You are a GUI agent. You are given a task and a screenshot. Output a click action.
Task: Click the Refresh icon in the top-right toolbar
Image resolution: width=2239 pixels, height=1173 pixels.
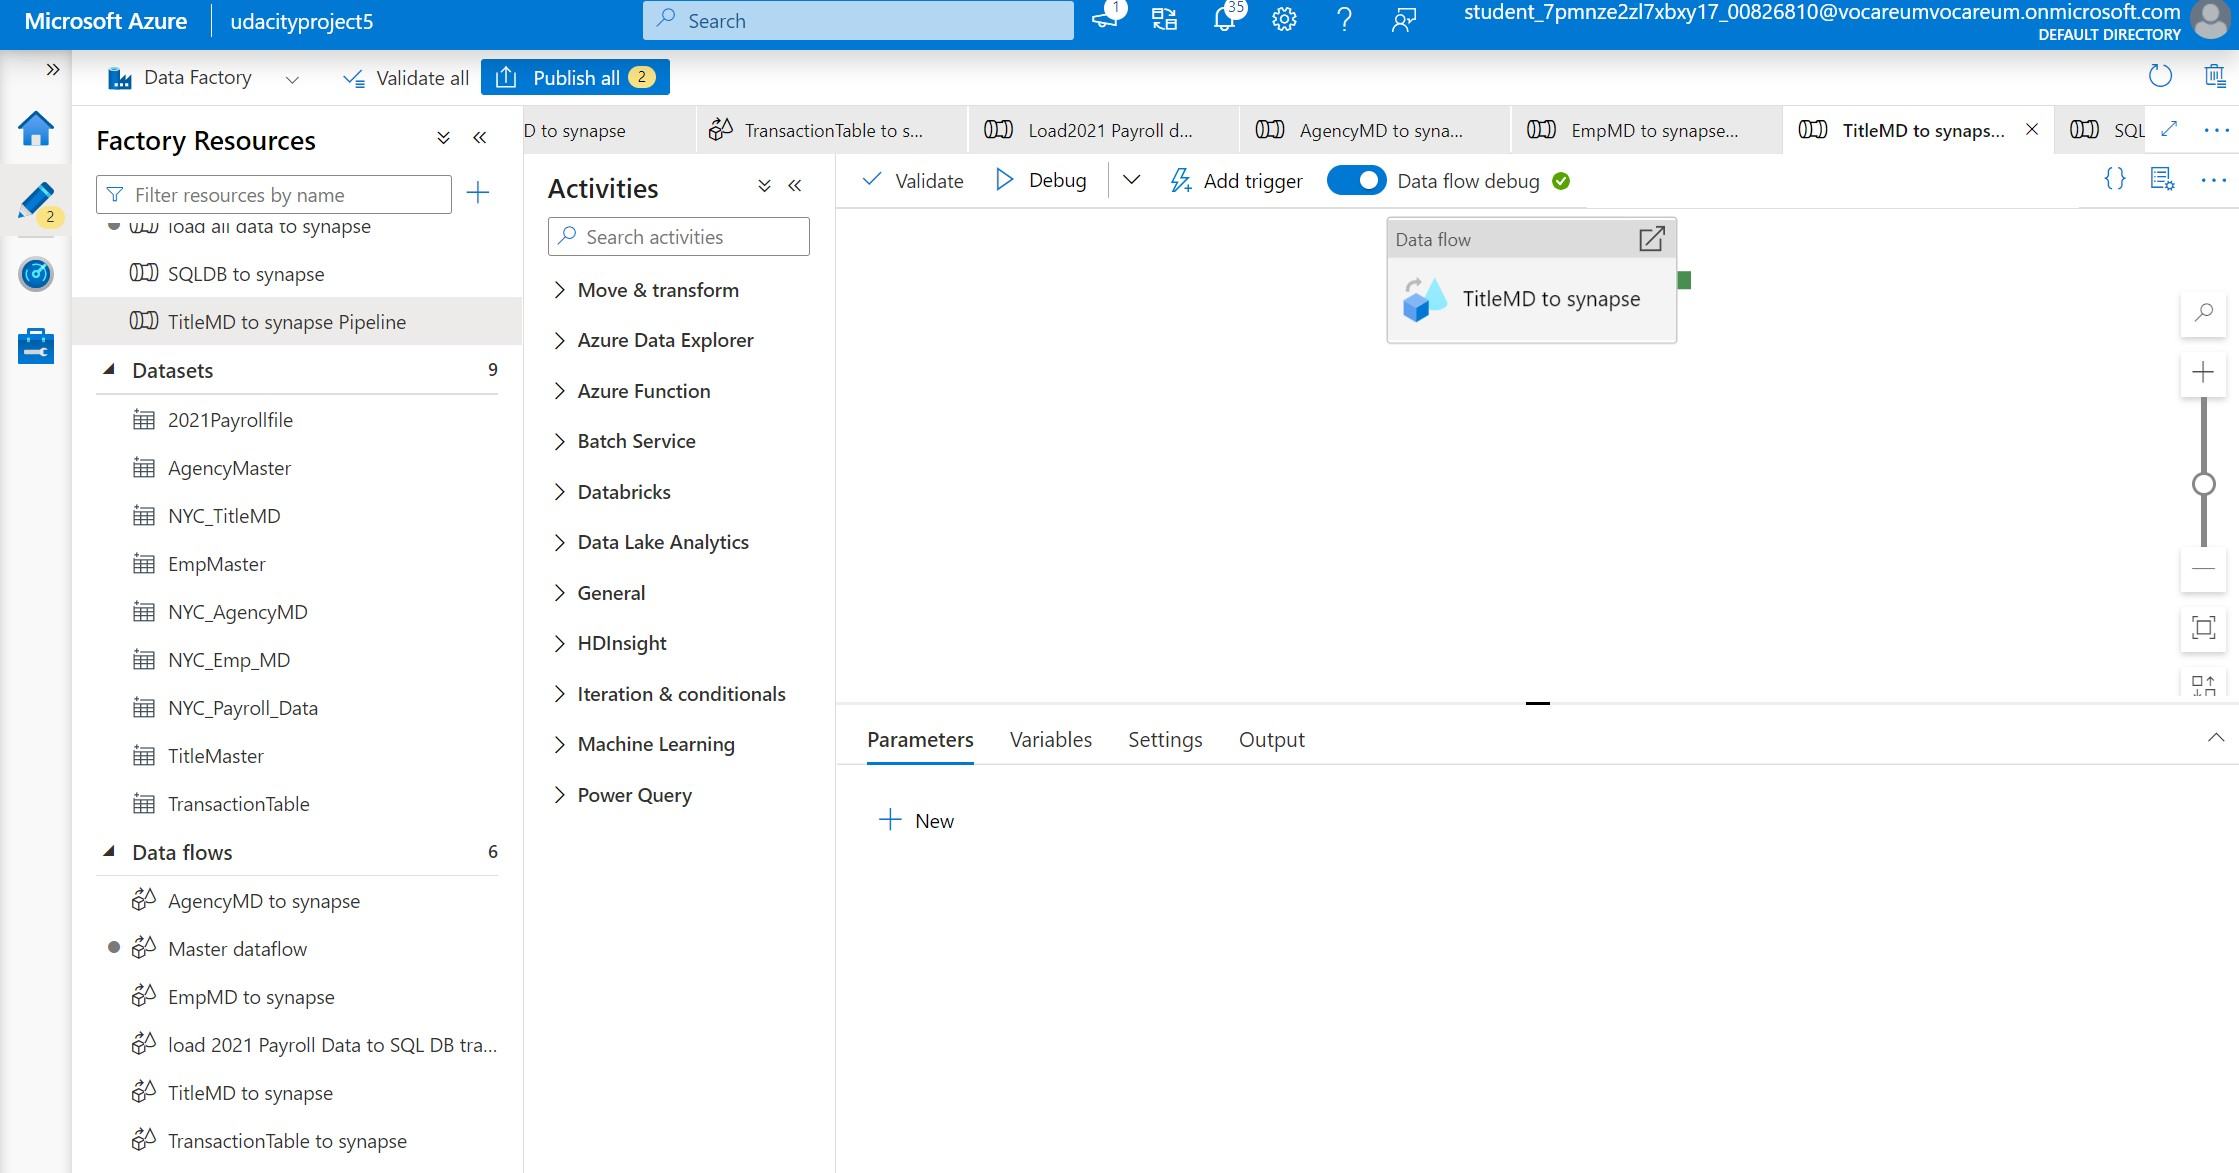2160,76
